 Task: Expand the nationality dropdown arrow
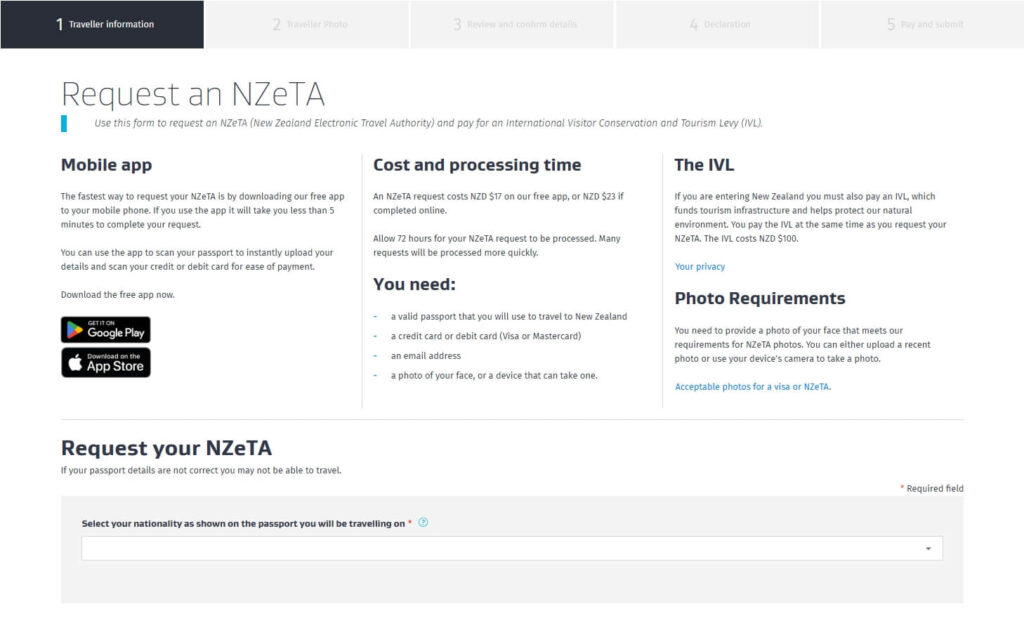click(928, 547)
